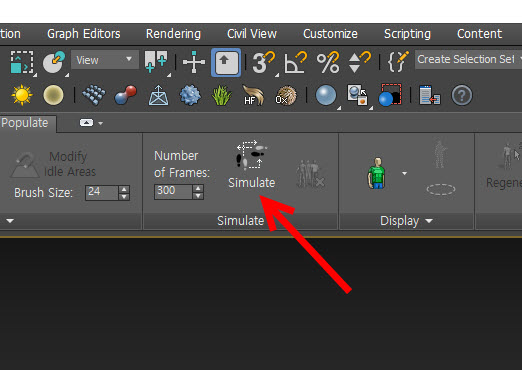Toggle the Percent Snap icon
Screen dimensions: 522x370
click(328, 62)
